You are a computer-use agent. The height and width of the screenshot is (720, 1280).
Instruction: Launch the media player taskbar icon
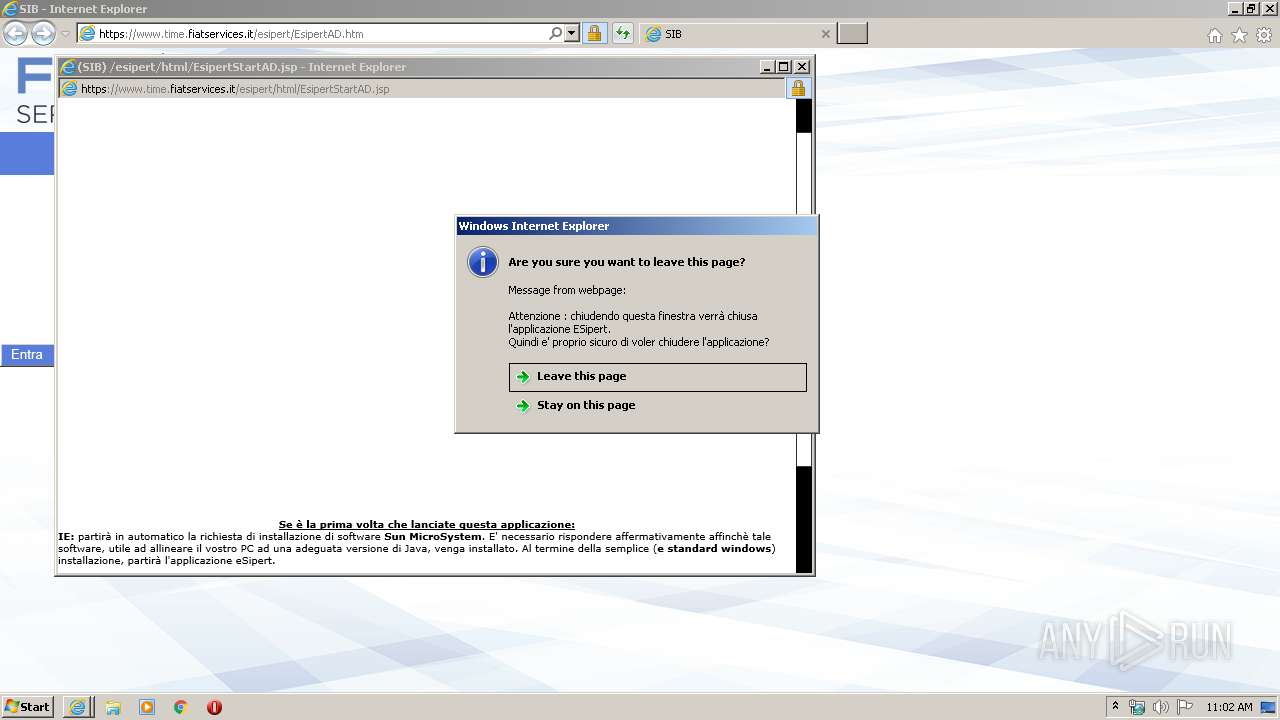147,707
